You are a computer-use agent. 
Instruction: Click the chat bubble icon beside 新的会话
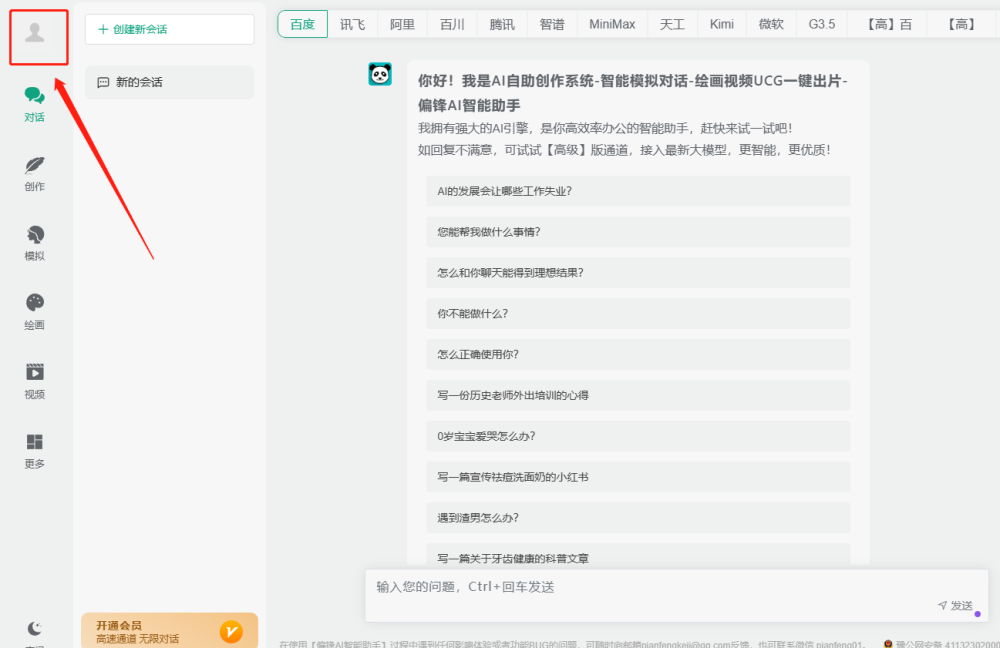(x=103, y=82)
